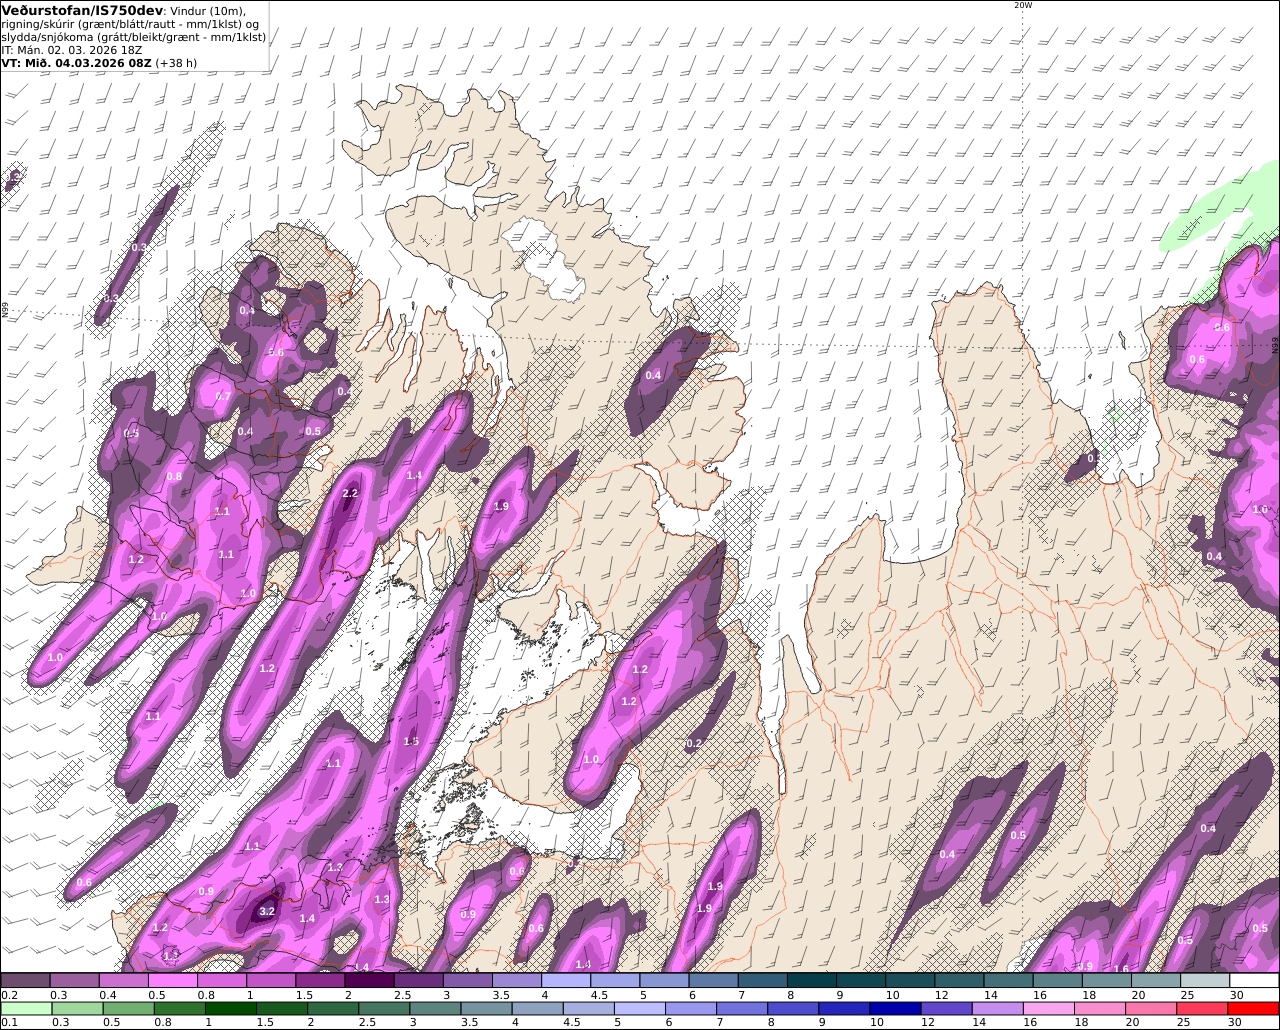Click the (+38 h) forecast offset text
Screen dimensions: 1280x1030
tap(176, 63)
